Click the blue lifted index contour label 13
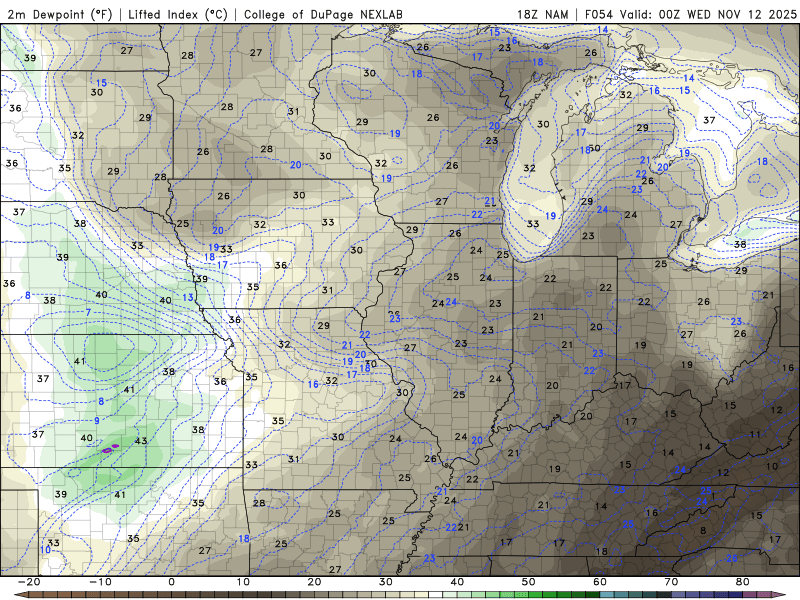Screen dimensions: 800x600 [188, 297]
